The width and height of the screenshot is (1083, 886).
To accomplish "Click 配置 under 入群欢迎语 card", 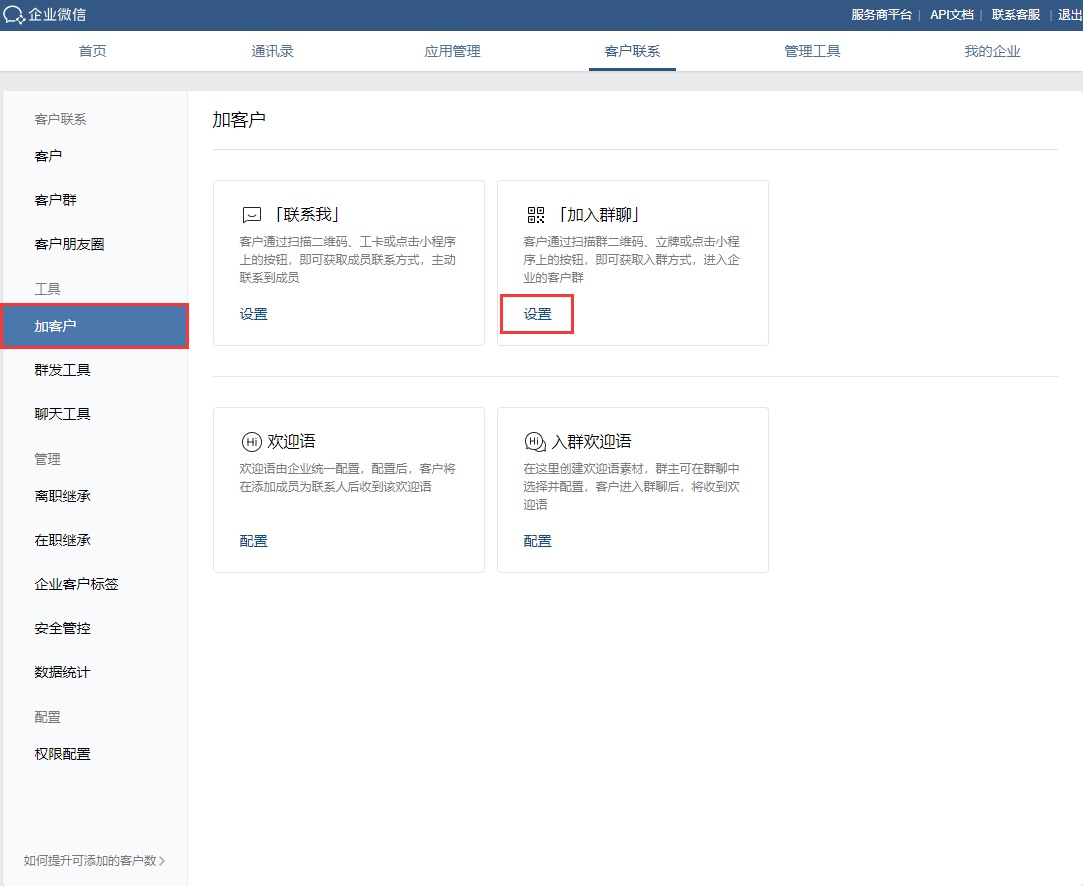I will 538,541.
